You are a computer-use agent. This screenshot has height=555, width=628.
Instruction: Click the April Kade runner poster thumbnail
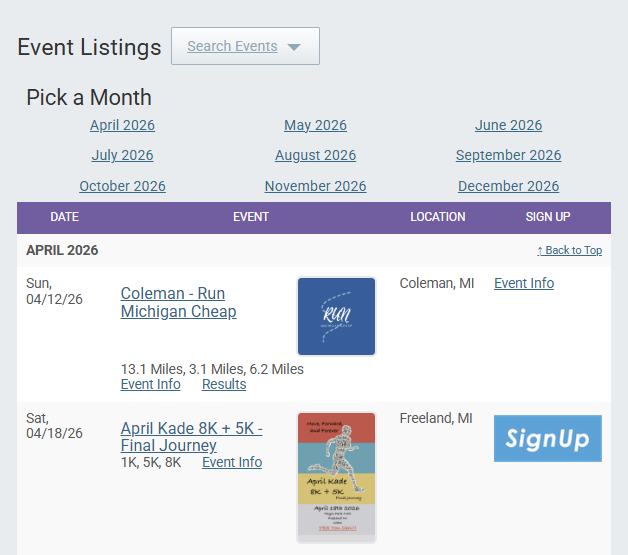pyautogui.click(x=336, y=477)
